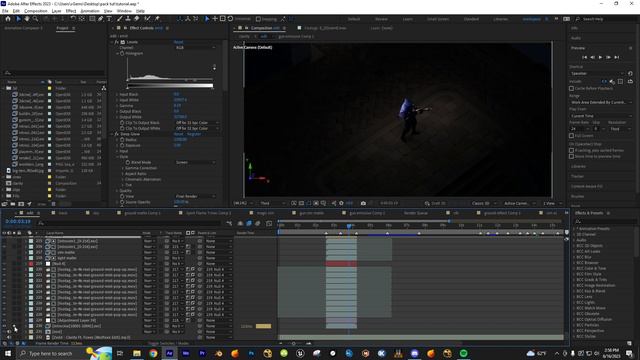Open the Channel RGB dropdown in Levels

(195, 48)
